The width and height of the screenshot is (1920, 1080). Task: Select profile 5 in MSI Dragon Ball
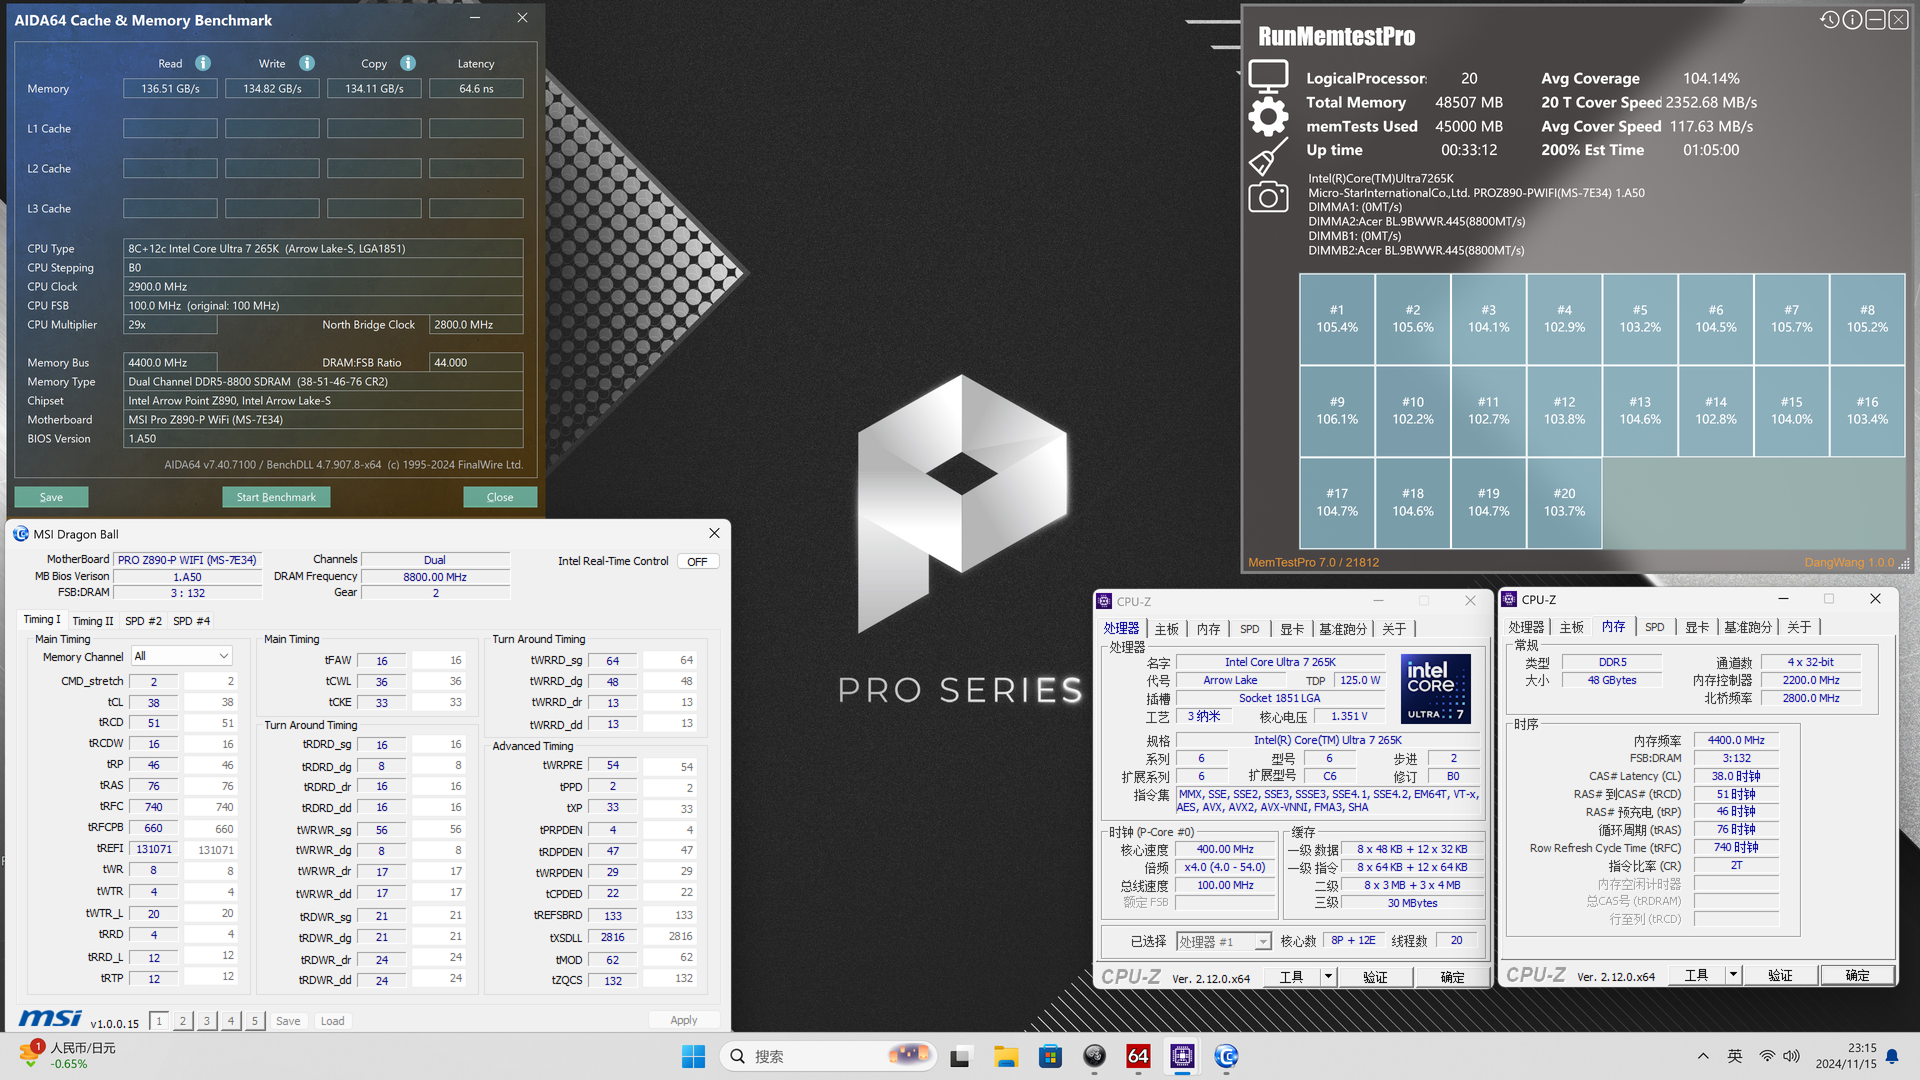point(254,1021)
